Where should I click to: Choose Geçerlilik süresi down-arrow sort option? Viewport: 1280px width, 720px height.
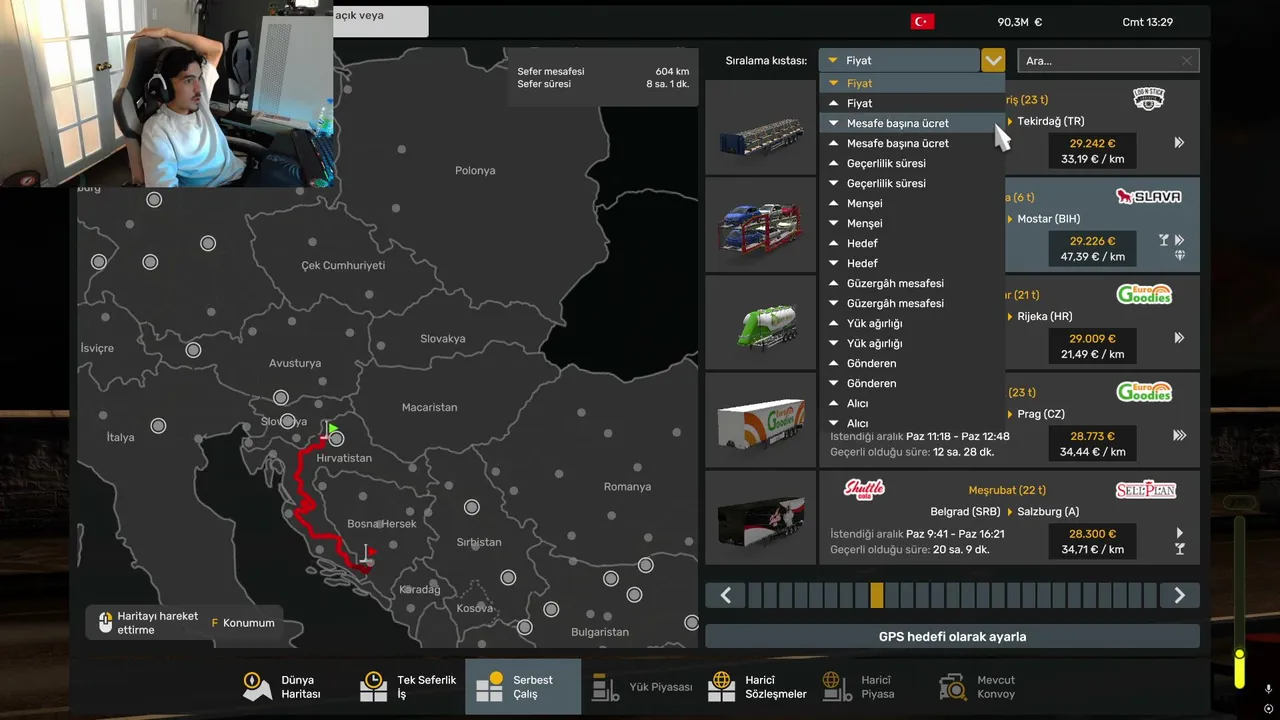pos(912,183)
